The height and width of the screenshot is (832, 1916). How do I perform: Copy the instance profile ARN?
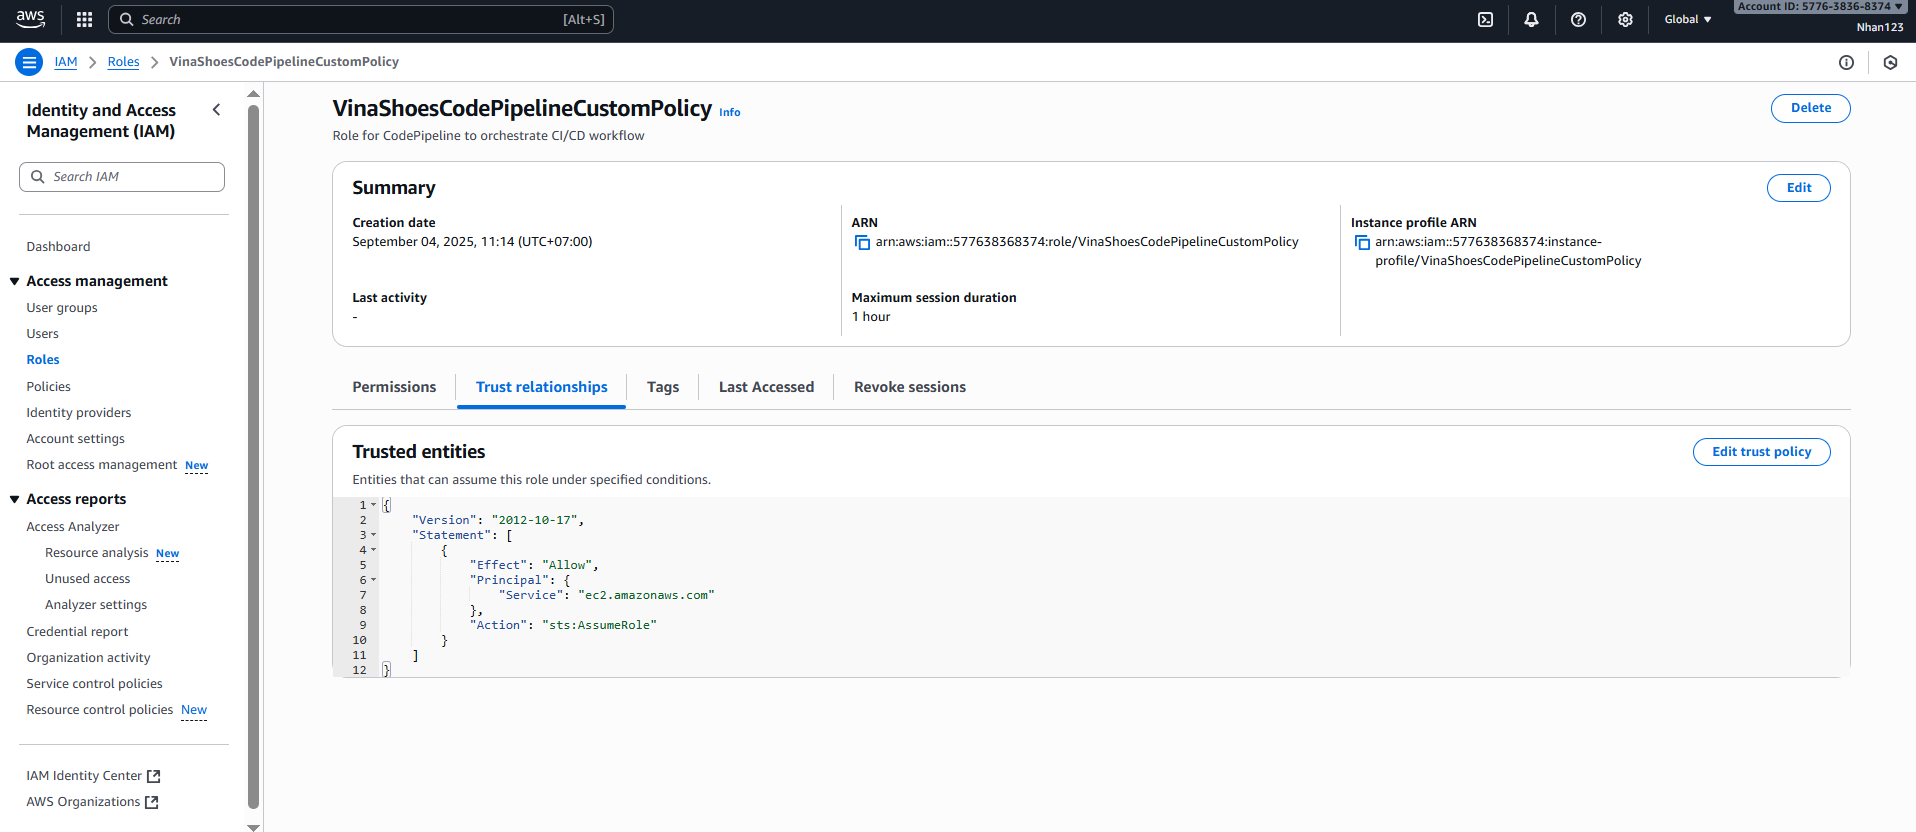(1361, 242)
